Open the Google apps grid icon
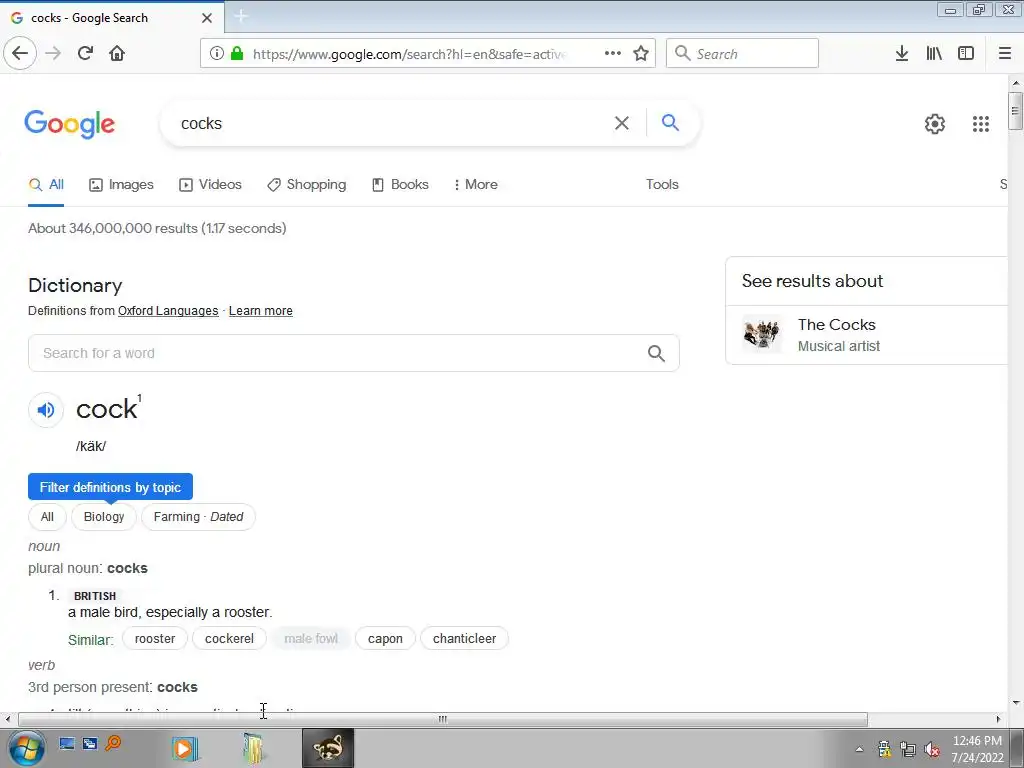Viewport: 1024px width, 768px height. click(981, 123)
